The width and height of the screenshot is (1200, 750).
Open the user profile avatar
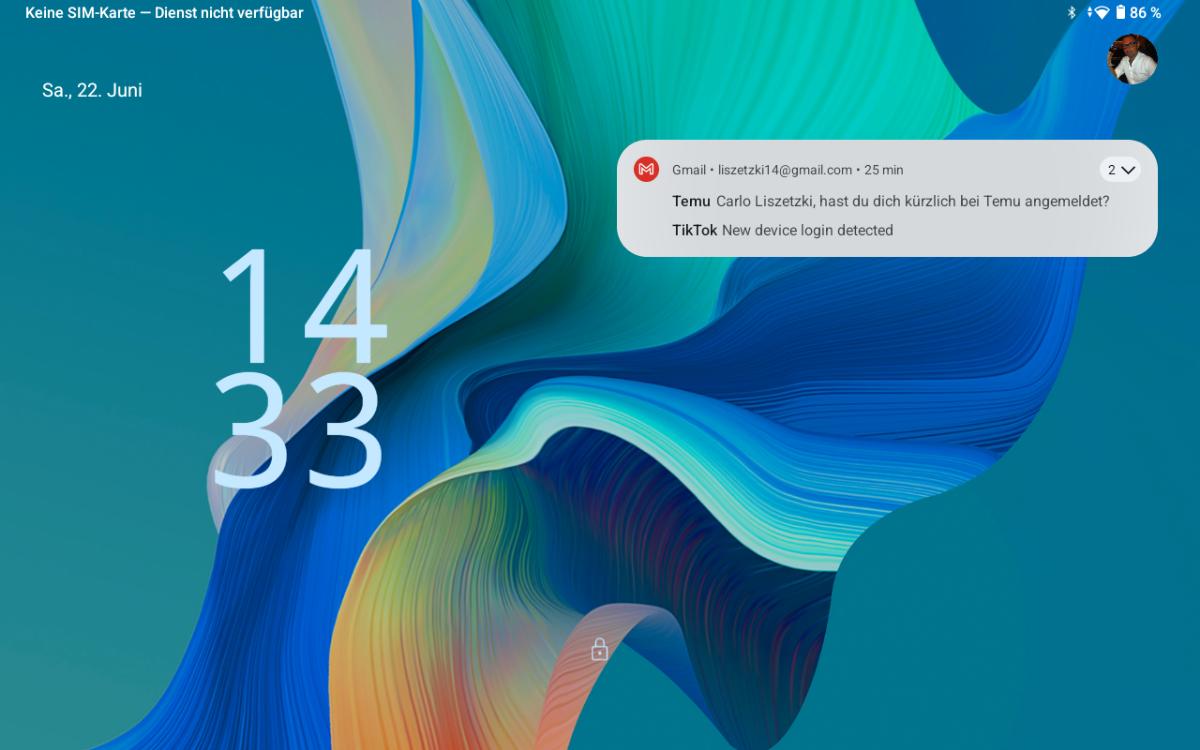pyautogui.click(x=1132, y=59)
